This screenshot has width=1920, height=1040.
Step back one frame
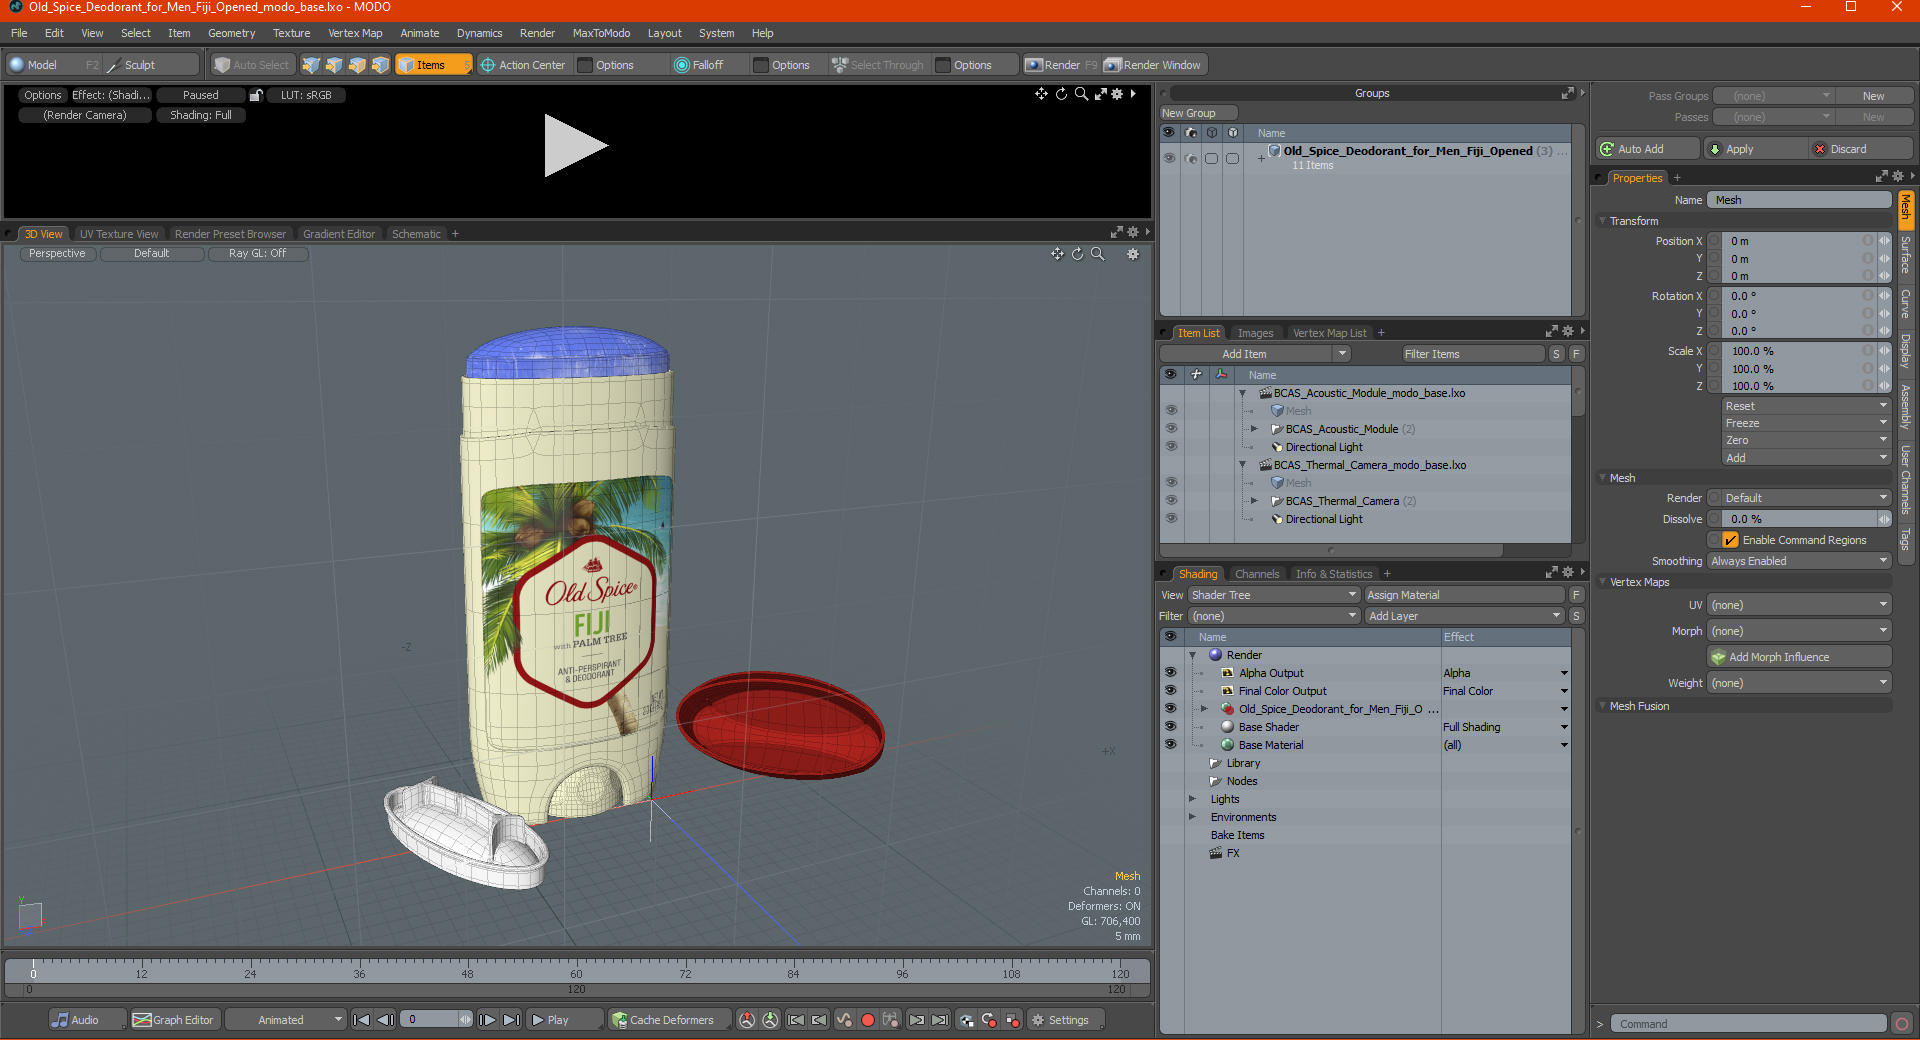[385, 1020]
